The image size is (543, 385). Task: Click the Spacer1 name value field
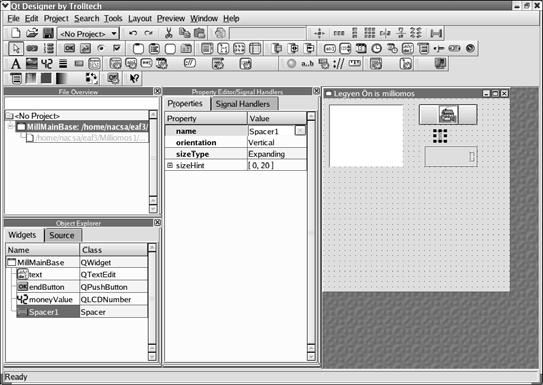[x=271, y=131]
